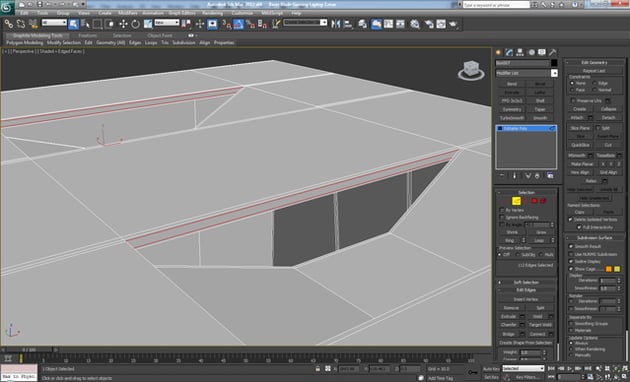Open the Polygon Modeling ribbon panel
The image size is (630, 382).
[x=25, y=43]
